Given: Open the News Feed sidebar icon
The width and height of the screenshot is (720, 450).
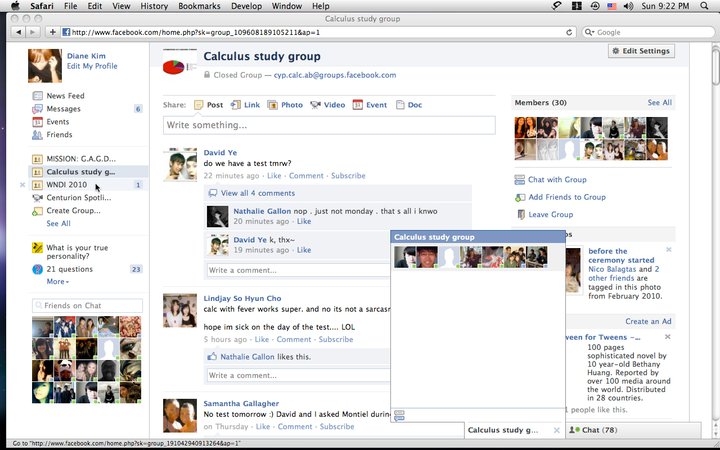Looking at the screenshot, I should [x=37, y=96].
